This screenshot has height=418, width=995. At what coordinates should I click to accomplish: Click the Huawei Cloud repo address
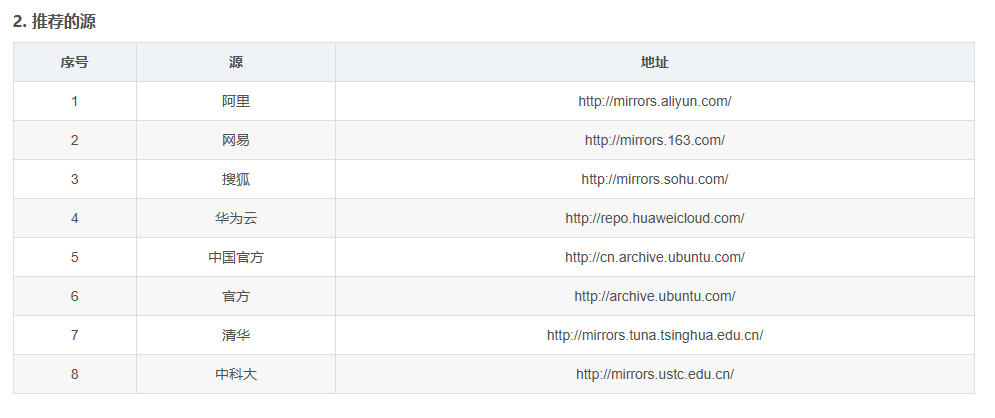[654, 218]
